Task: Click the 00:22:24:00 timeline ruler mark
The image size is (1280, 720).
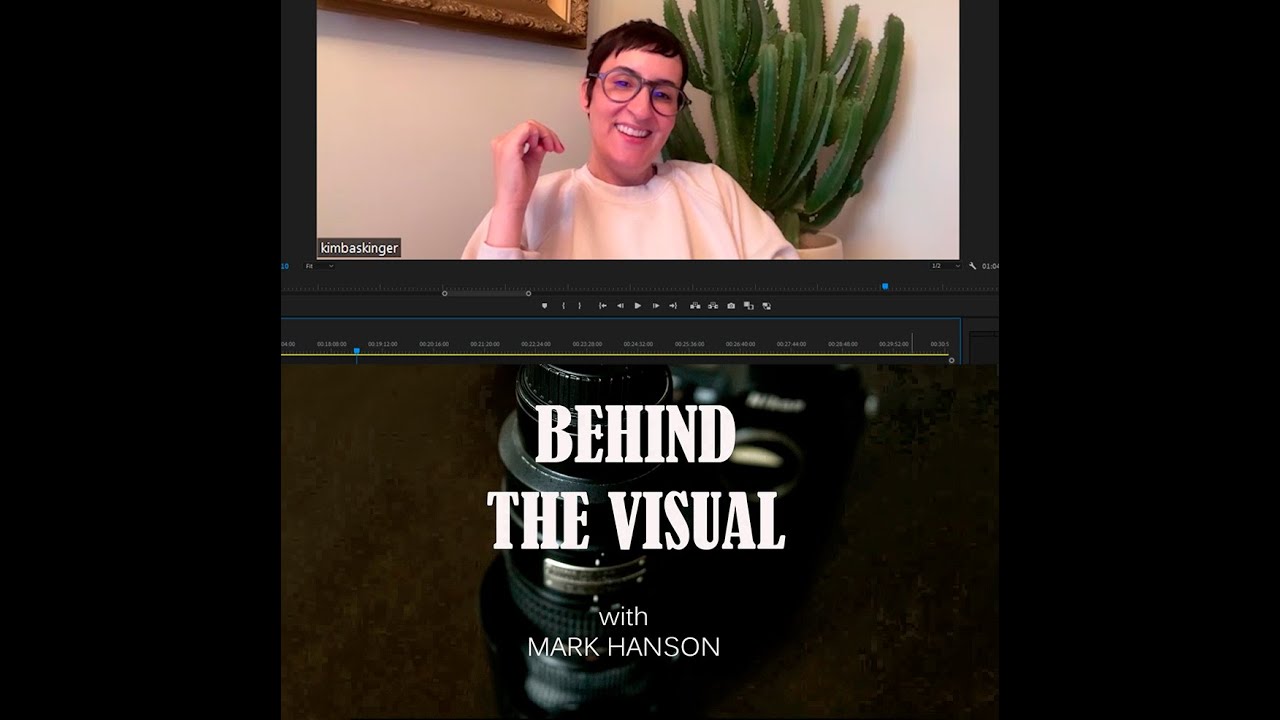Action: click(x=536, y=344)
